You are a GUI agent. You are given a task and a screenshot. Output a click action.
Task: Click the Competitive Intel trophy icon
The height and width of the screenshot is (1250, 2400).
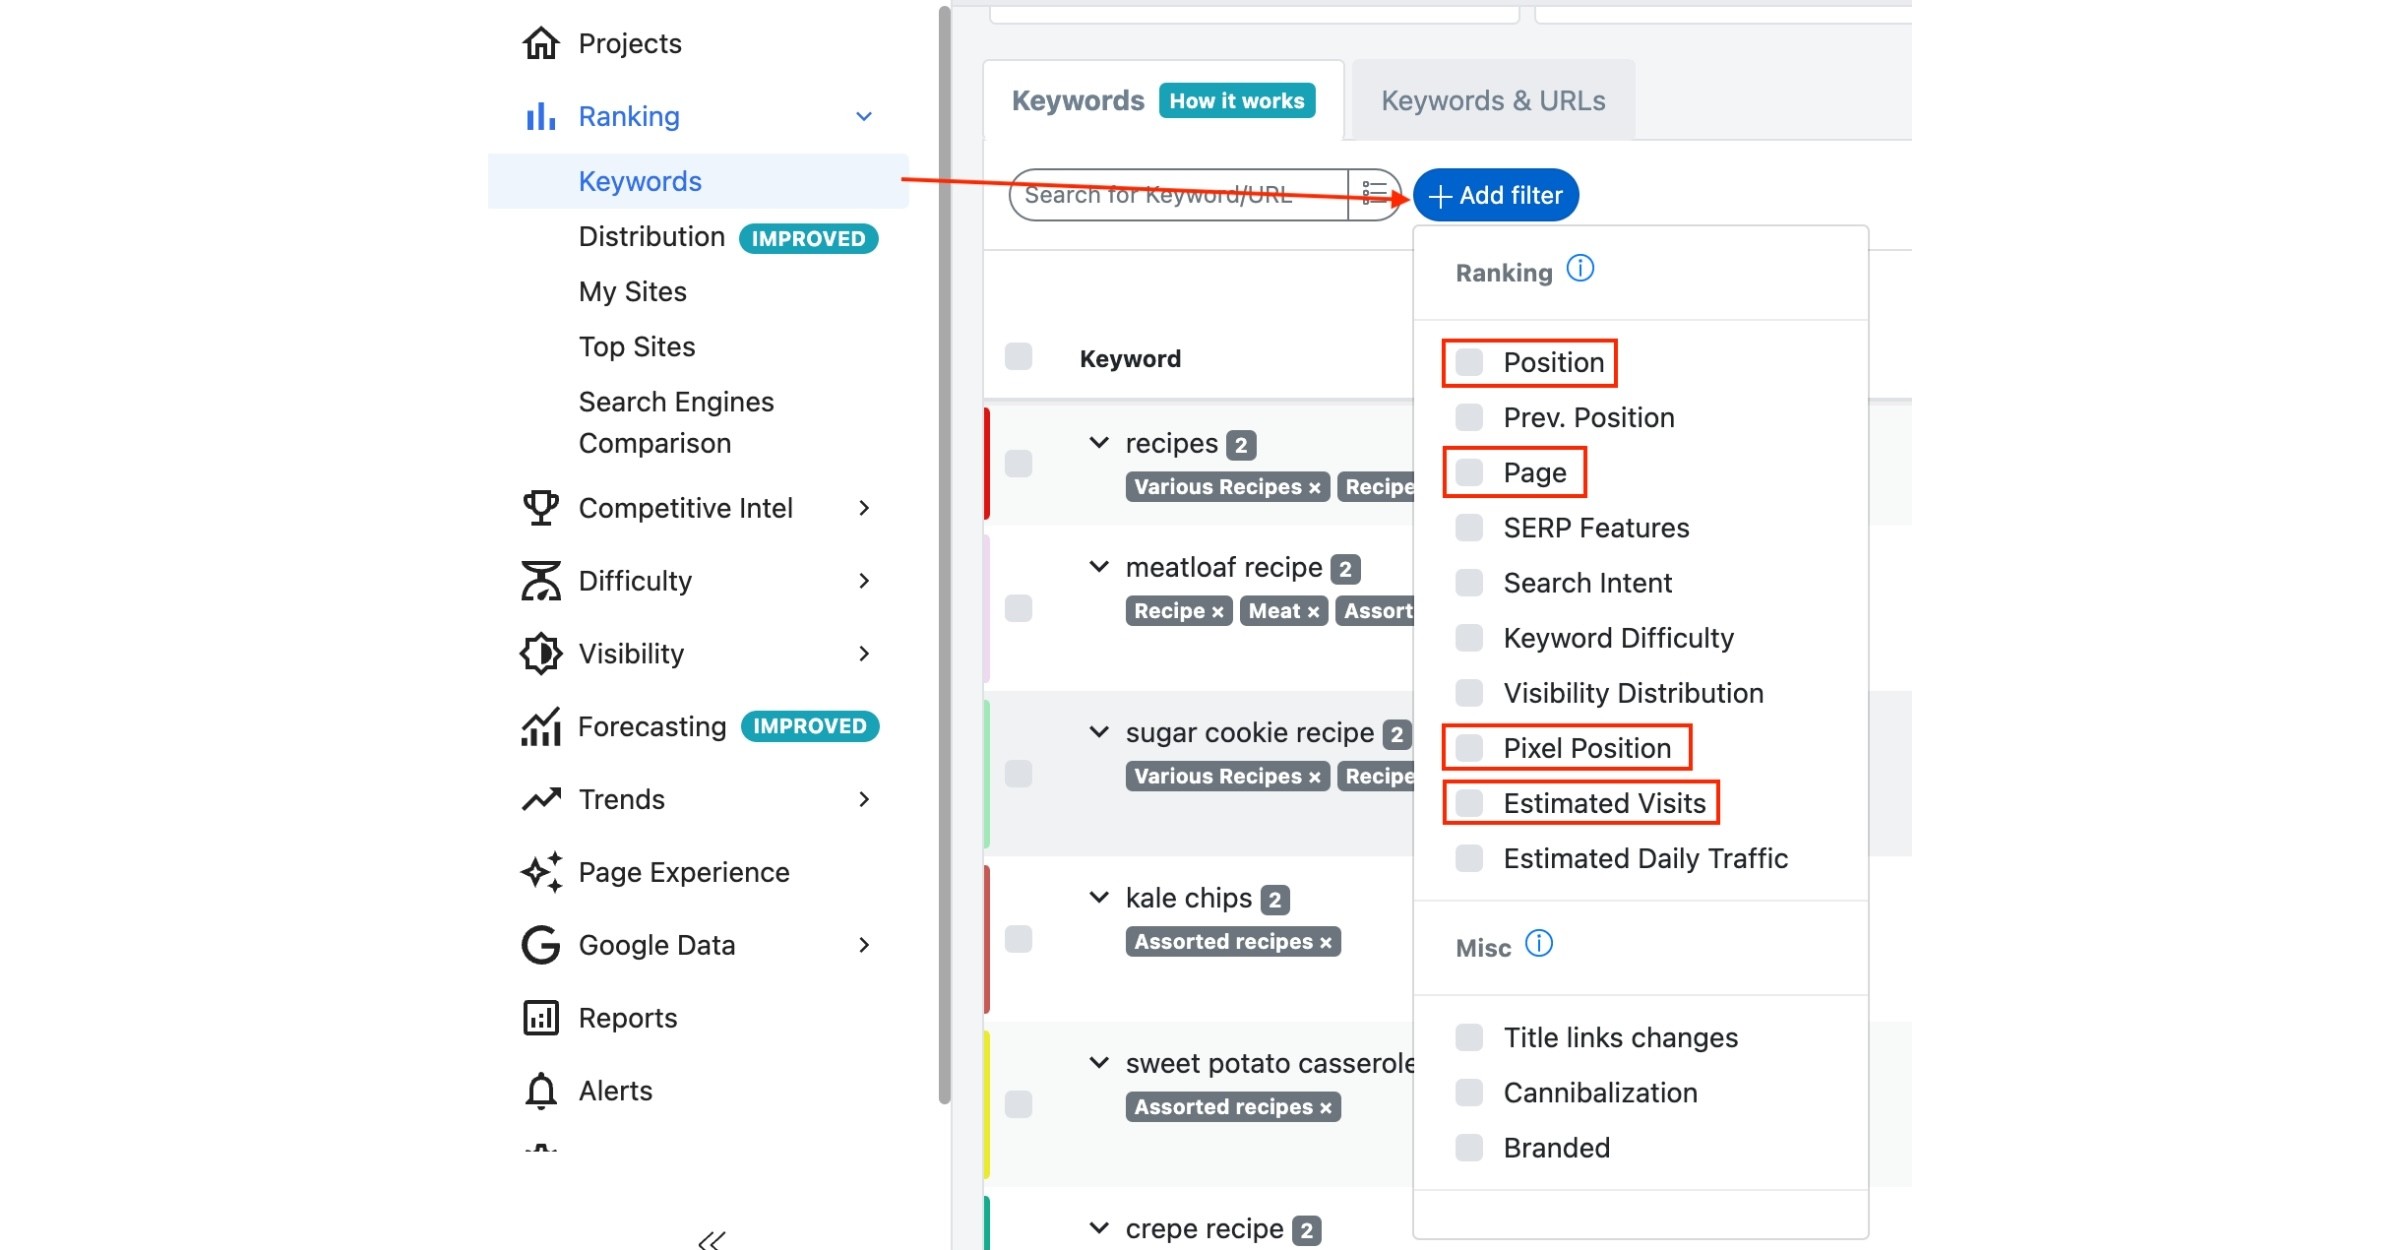point(540,507)
